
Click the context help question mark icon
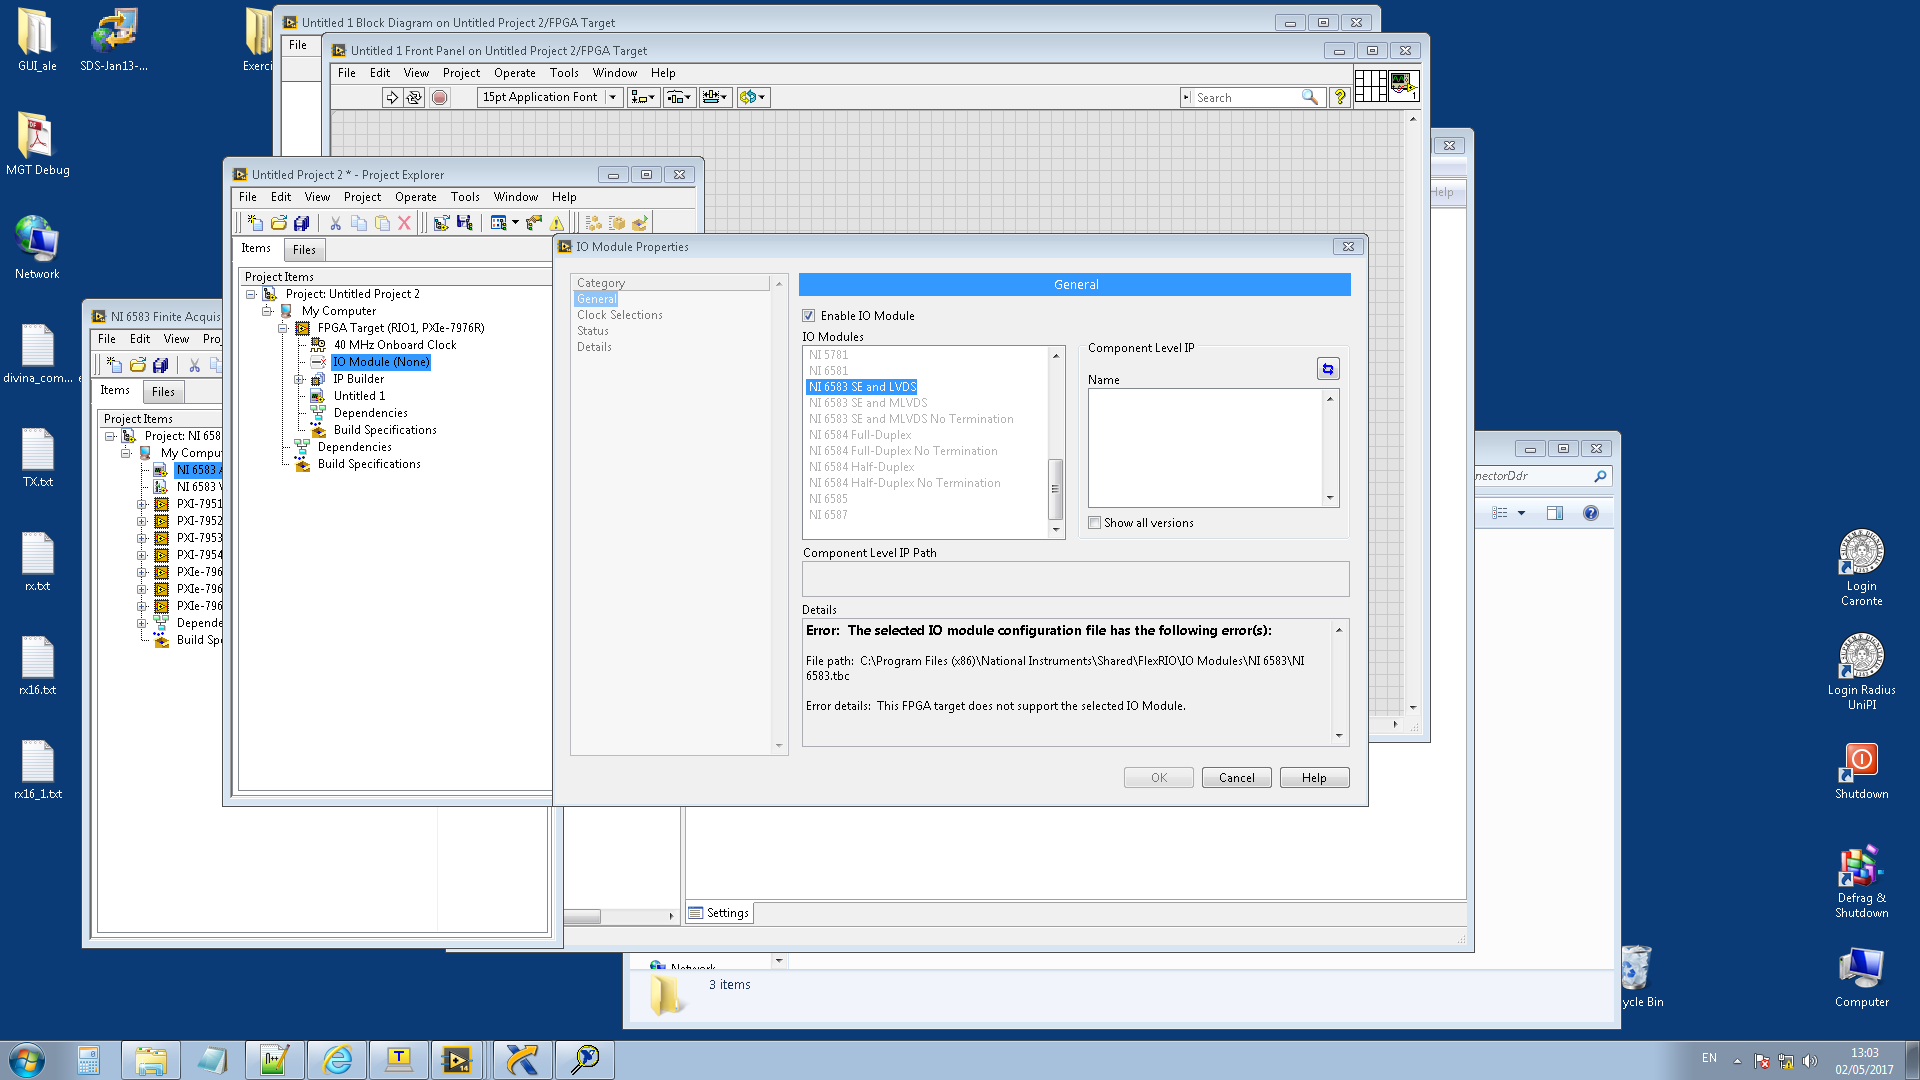[x=1340, y=97]
